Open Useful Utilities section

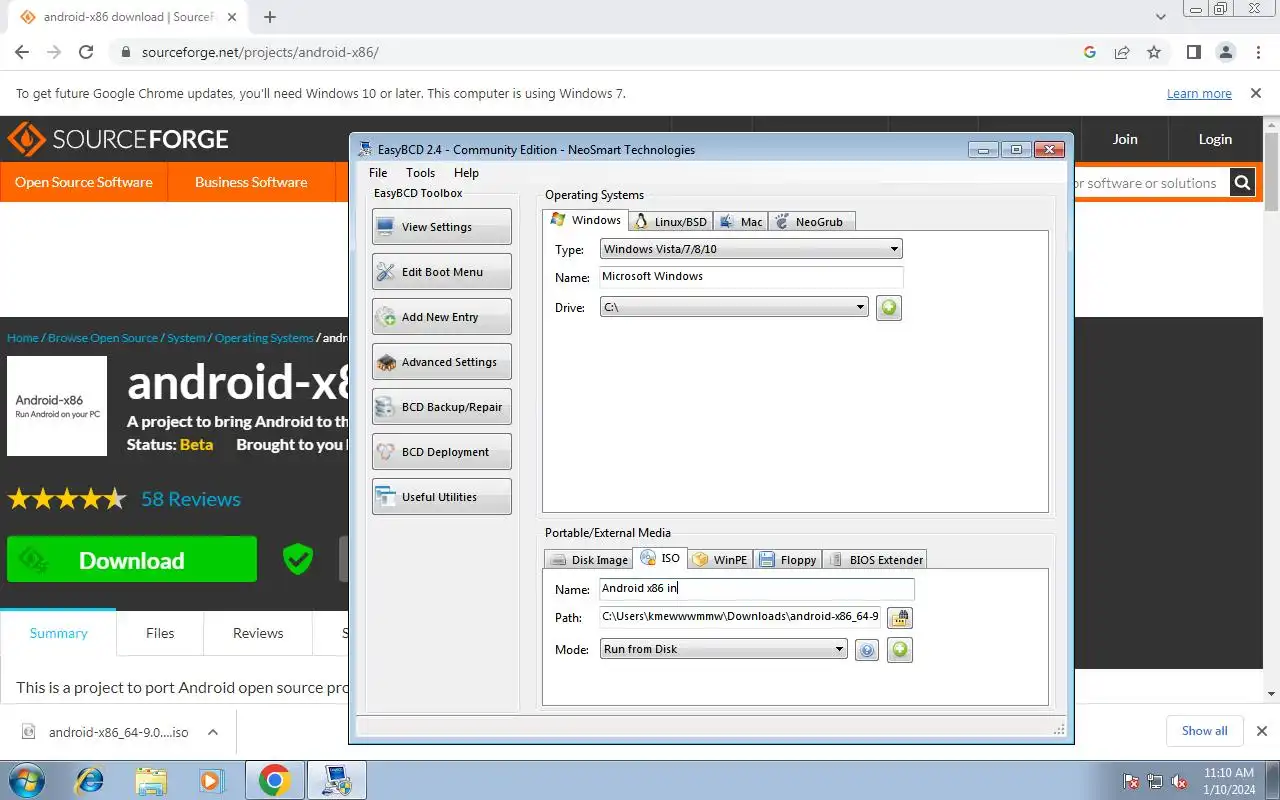(x=441, y=497)
